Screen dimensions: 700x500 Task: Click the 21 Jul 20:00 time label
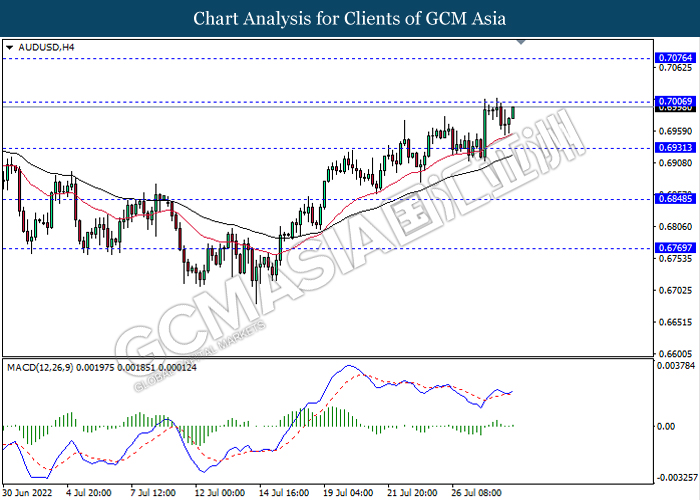click(412, 493)
